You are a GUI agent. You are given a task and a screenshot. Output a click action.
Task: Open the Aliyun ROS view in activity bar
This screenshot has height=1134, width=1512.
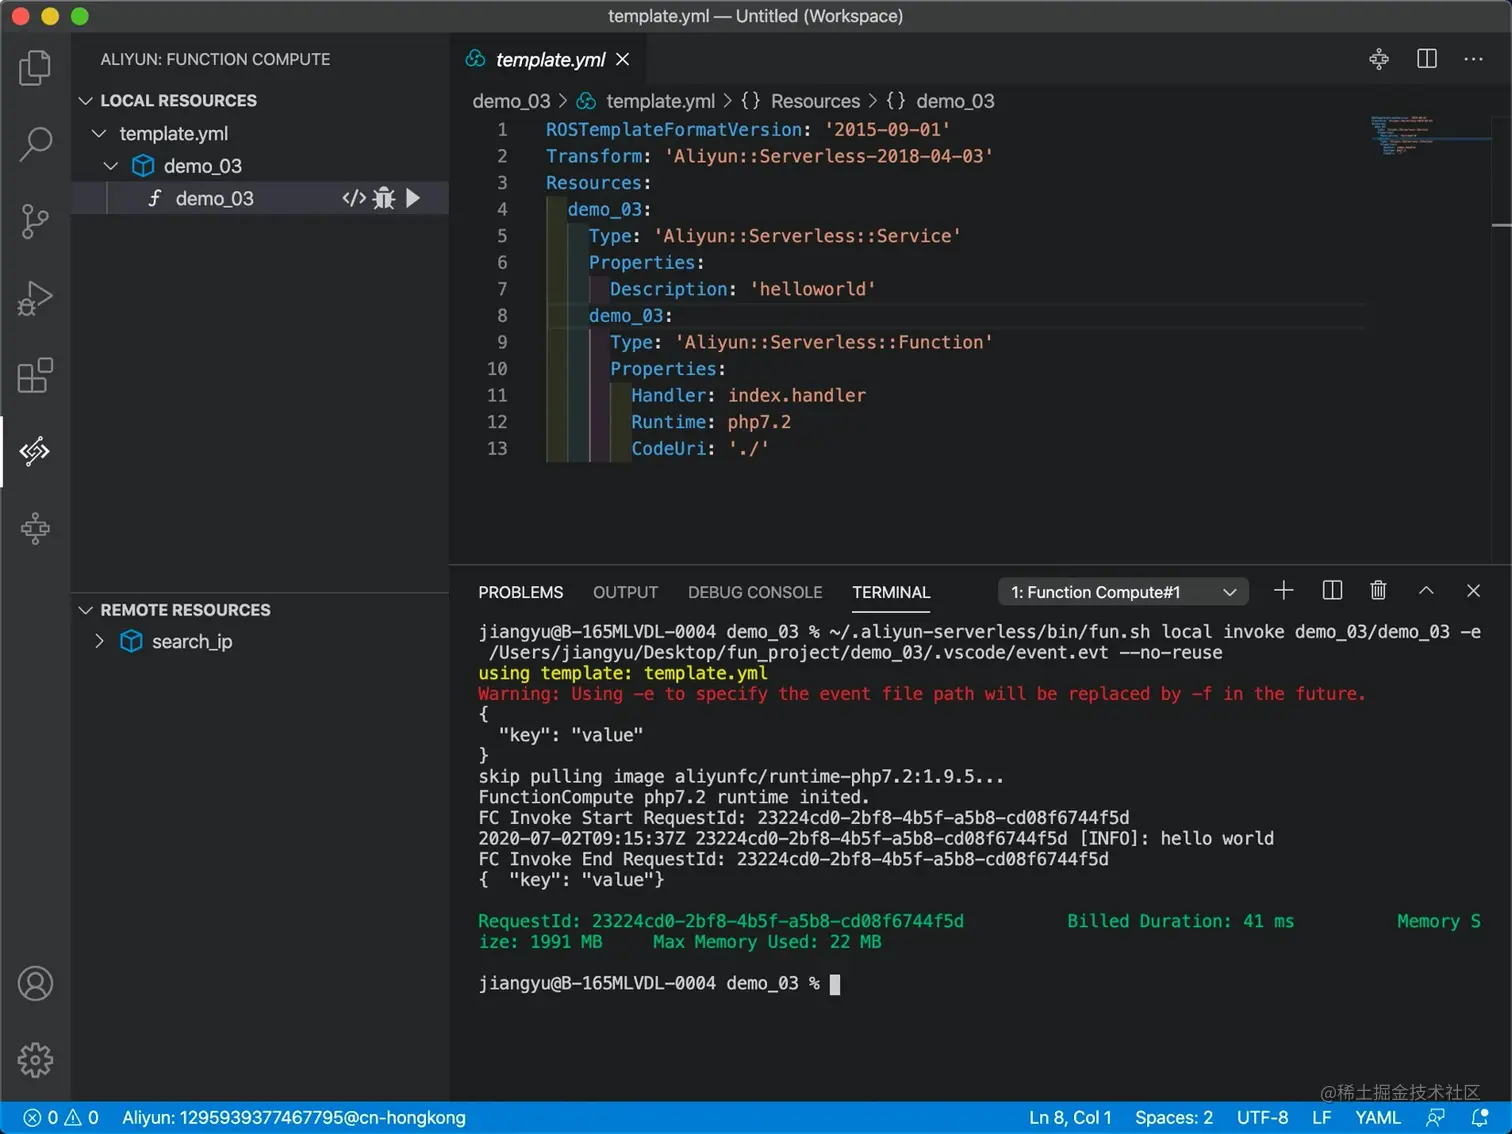coord(35,528)
